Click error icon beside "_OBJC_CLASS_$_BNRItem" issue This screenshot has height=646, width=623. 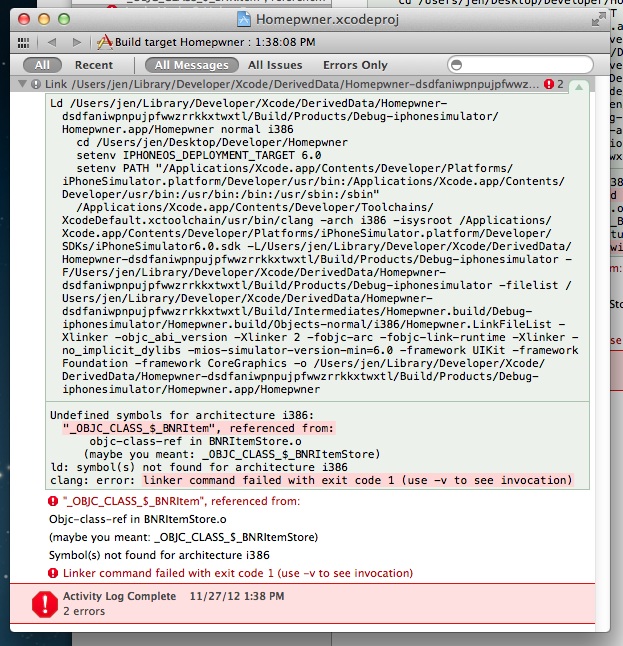pyautogui.click(x=53, y=501)
